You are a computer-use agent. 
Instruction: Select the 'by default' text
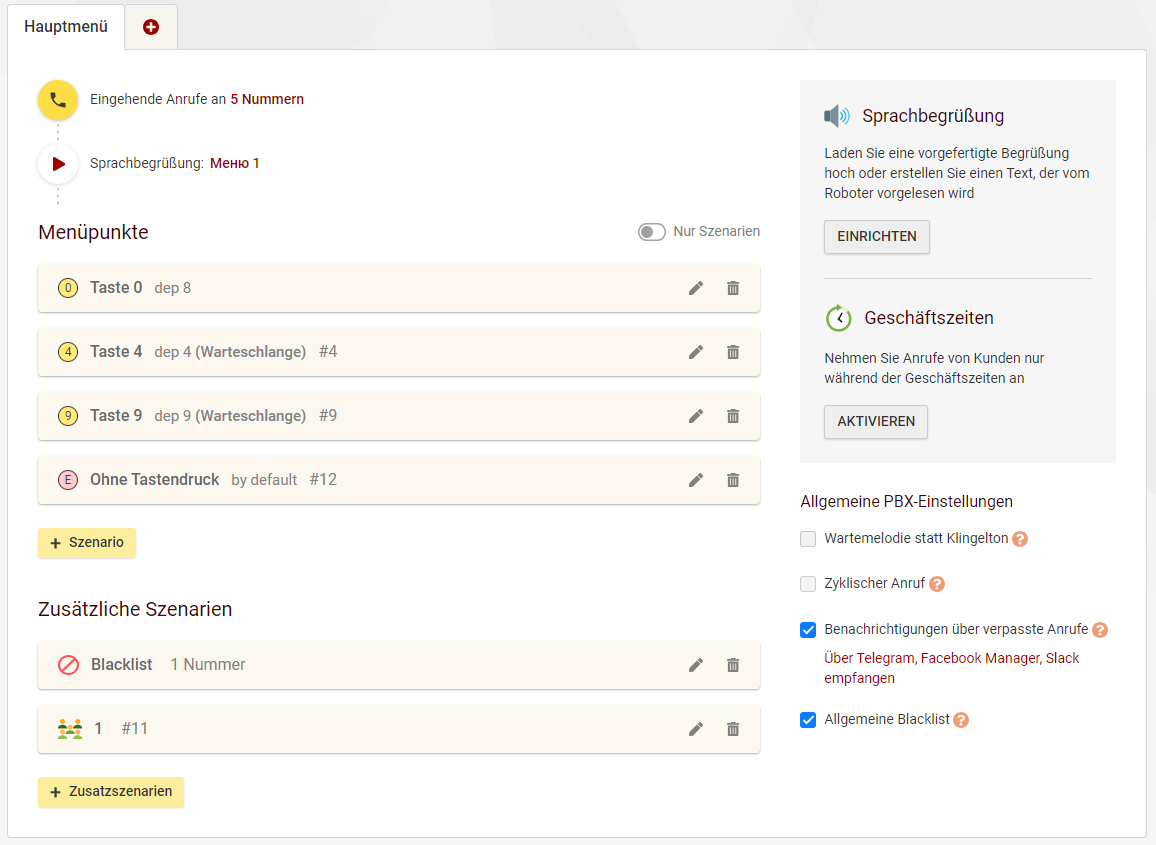coord(264,480)
